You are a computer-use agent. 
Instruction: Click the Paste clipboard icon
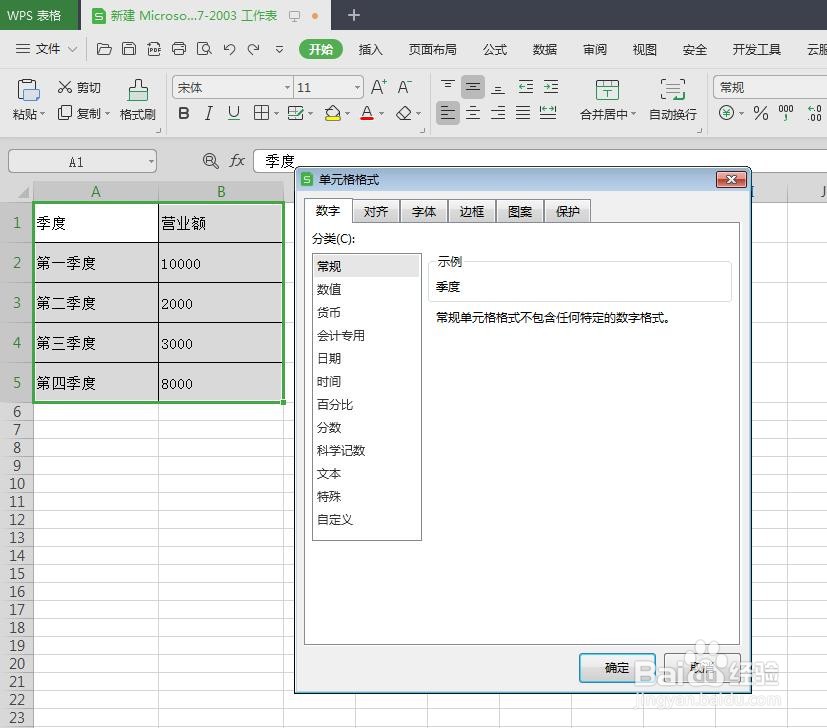pos(28,90)
